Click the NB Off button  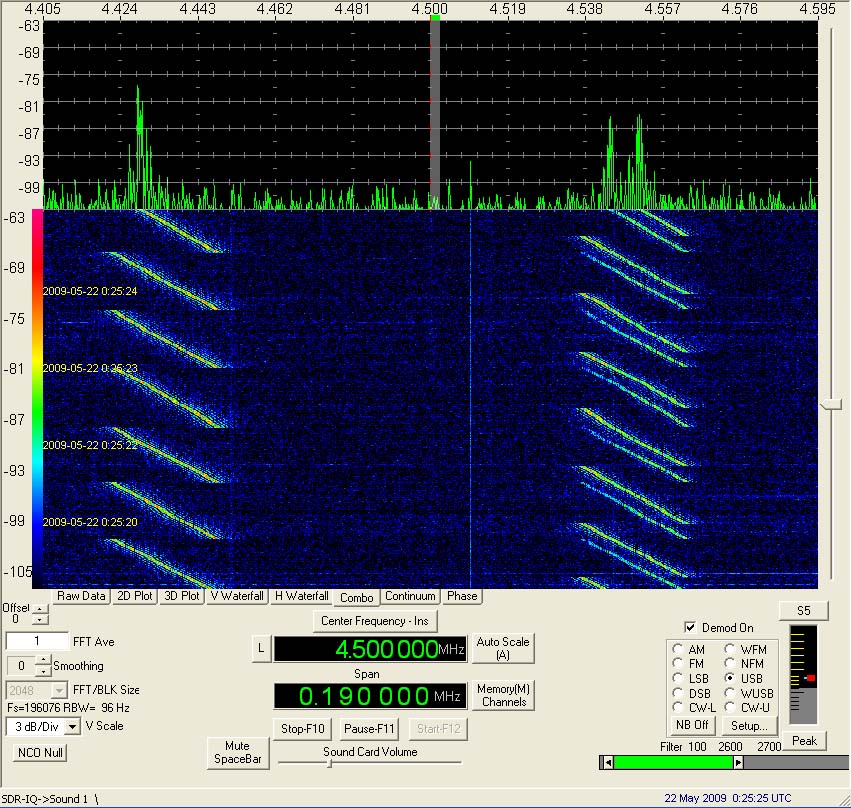[x=692, y=725]
